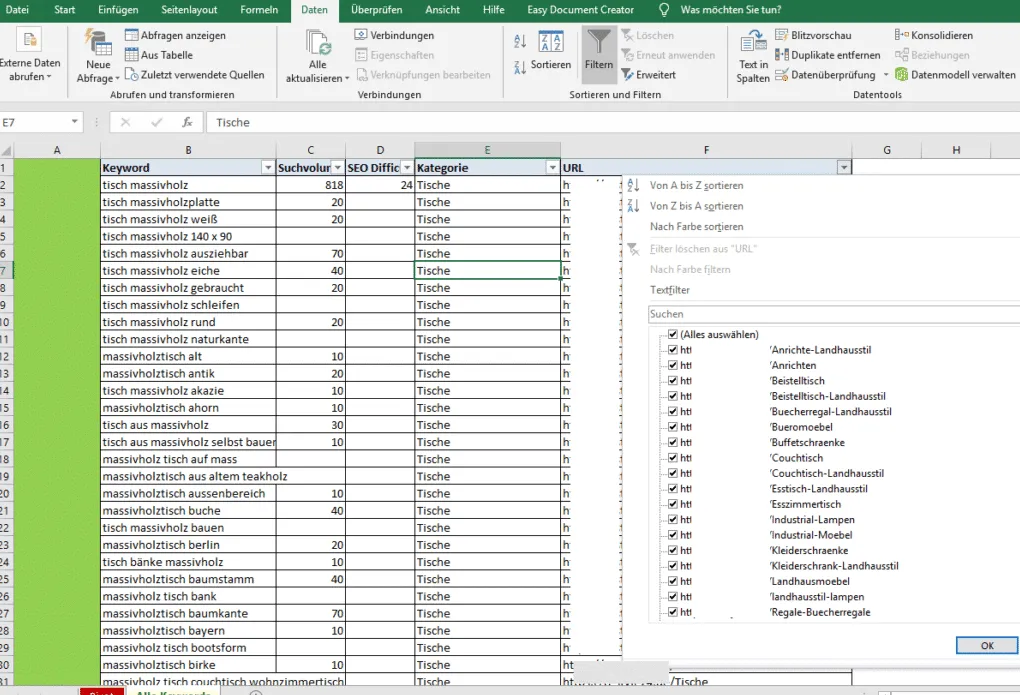This screenshot has height=695, width=1020.
Task: Click Duplikate entfernen
Action: pyautogui.click(x=827, y=55)
